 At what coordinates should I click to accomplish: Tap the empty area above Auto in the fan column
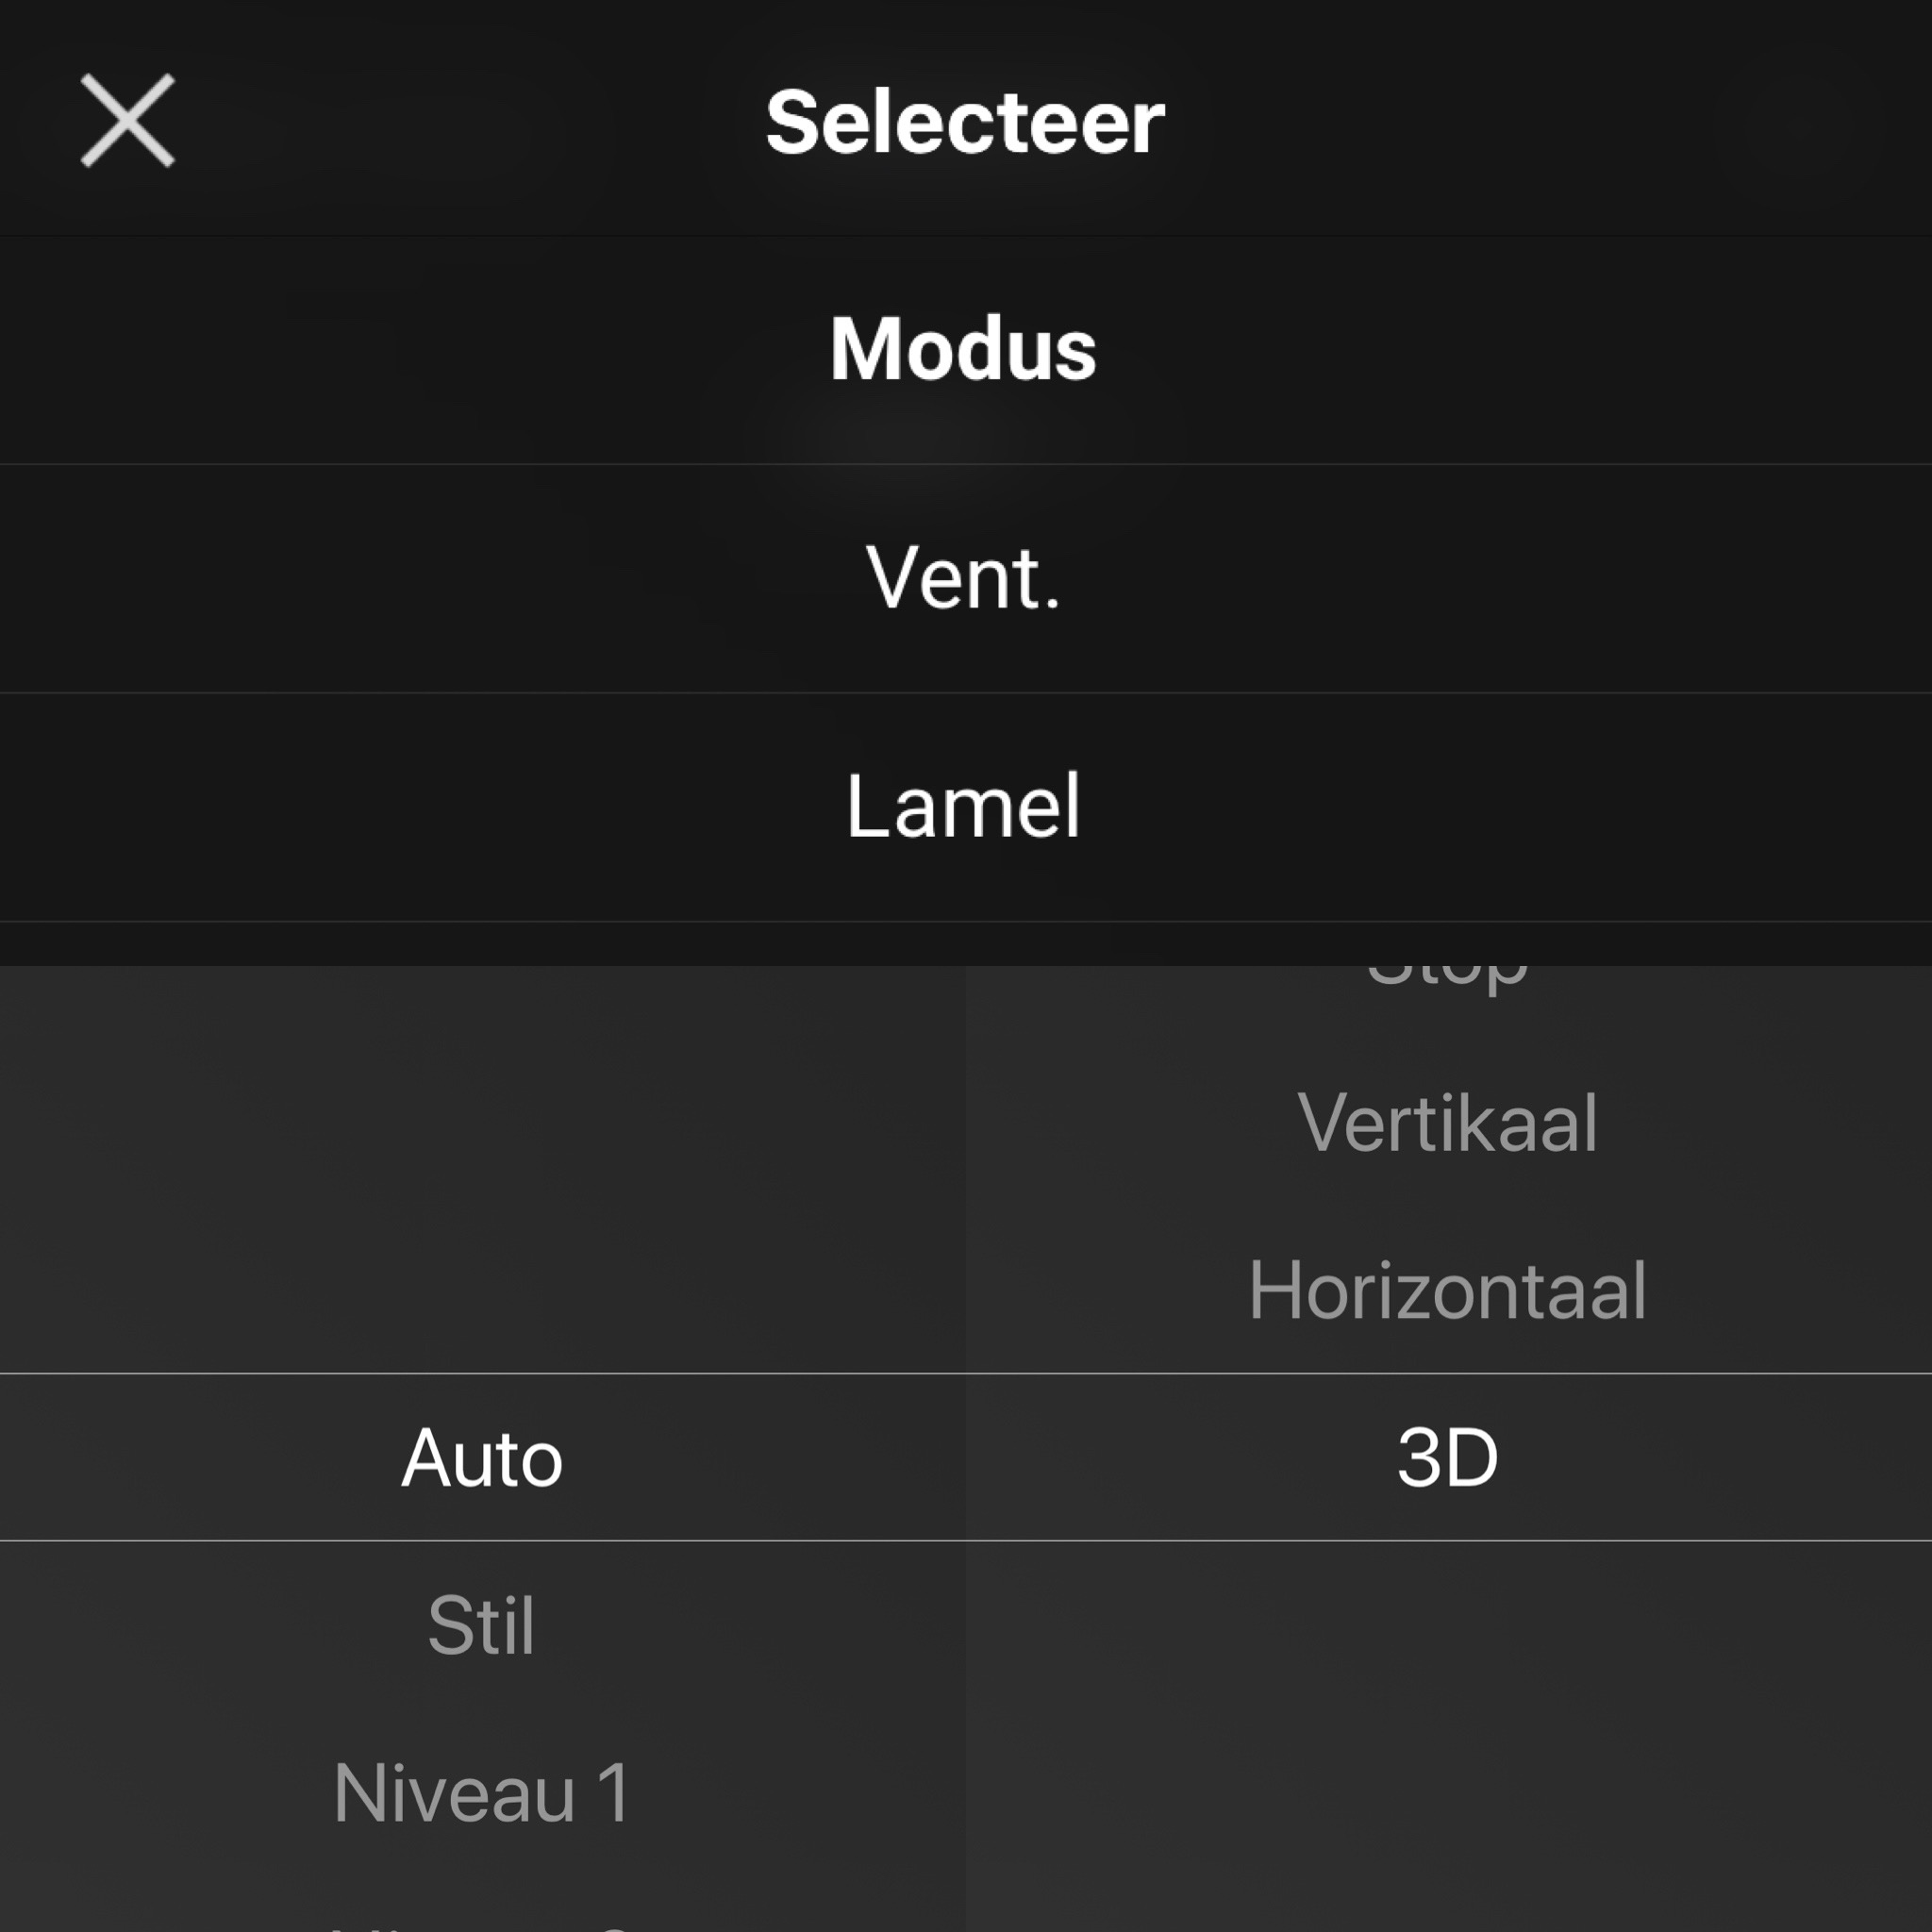[x=482, y=1170]
